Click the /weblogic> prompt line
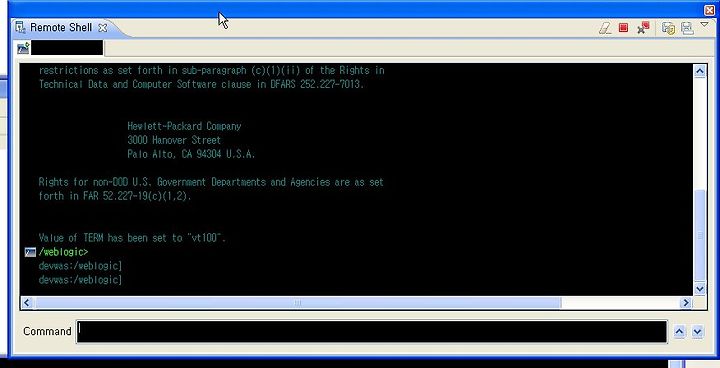The height and width of the screenshot is (368, 720). [x=63, y=252]
